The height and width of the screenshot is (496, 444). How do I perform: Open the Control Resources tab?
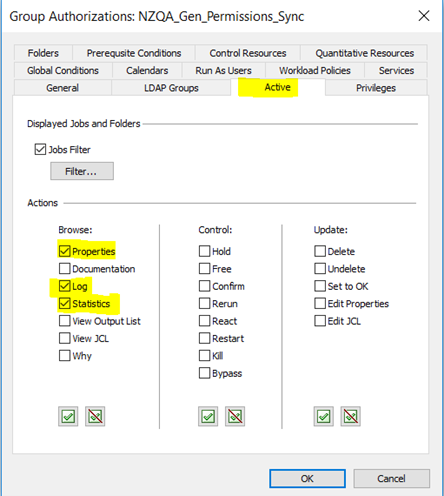(x=248, y=53)
